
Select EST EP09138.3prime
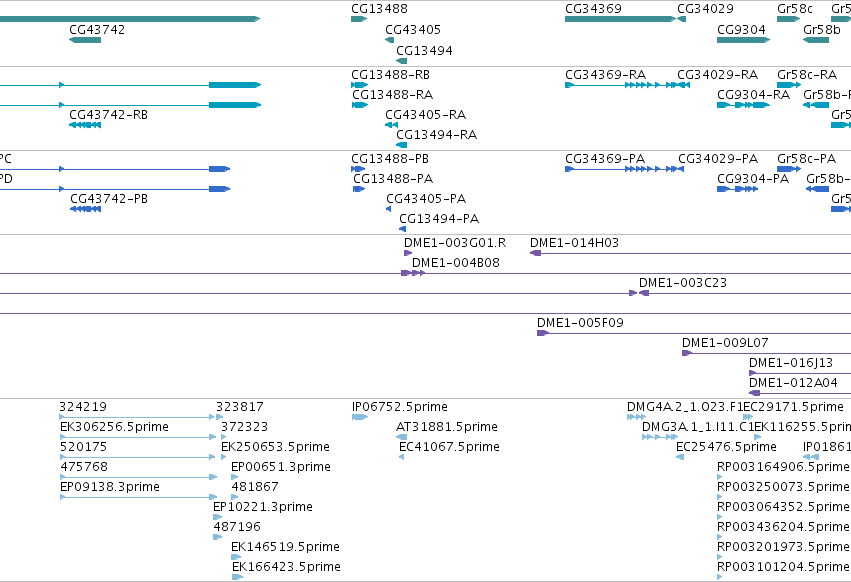tap(138, 497)
